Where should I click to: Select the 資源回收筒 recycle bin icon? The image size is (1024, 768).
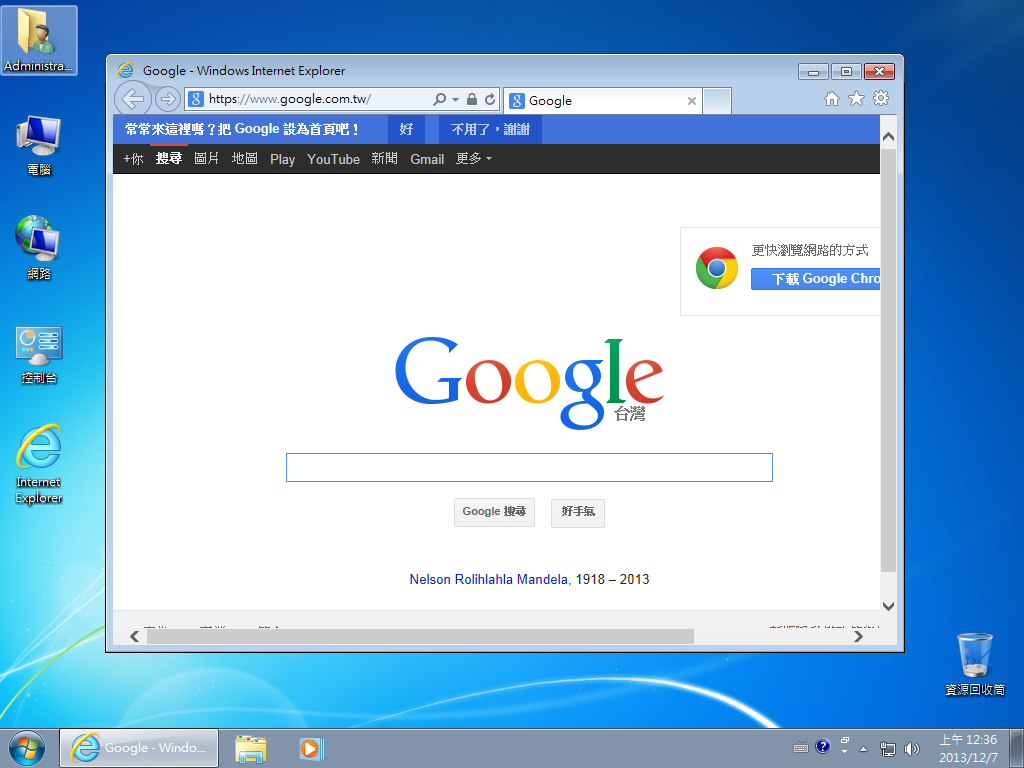click(x=974, y=664)
